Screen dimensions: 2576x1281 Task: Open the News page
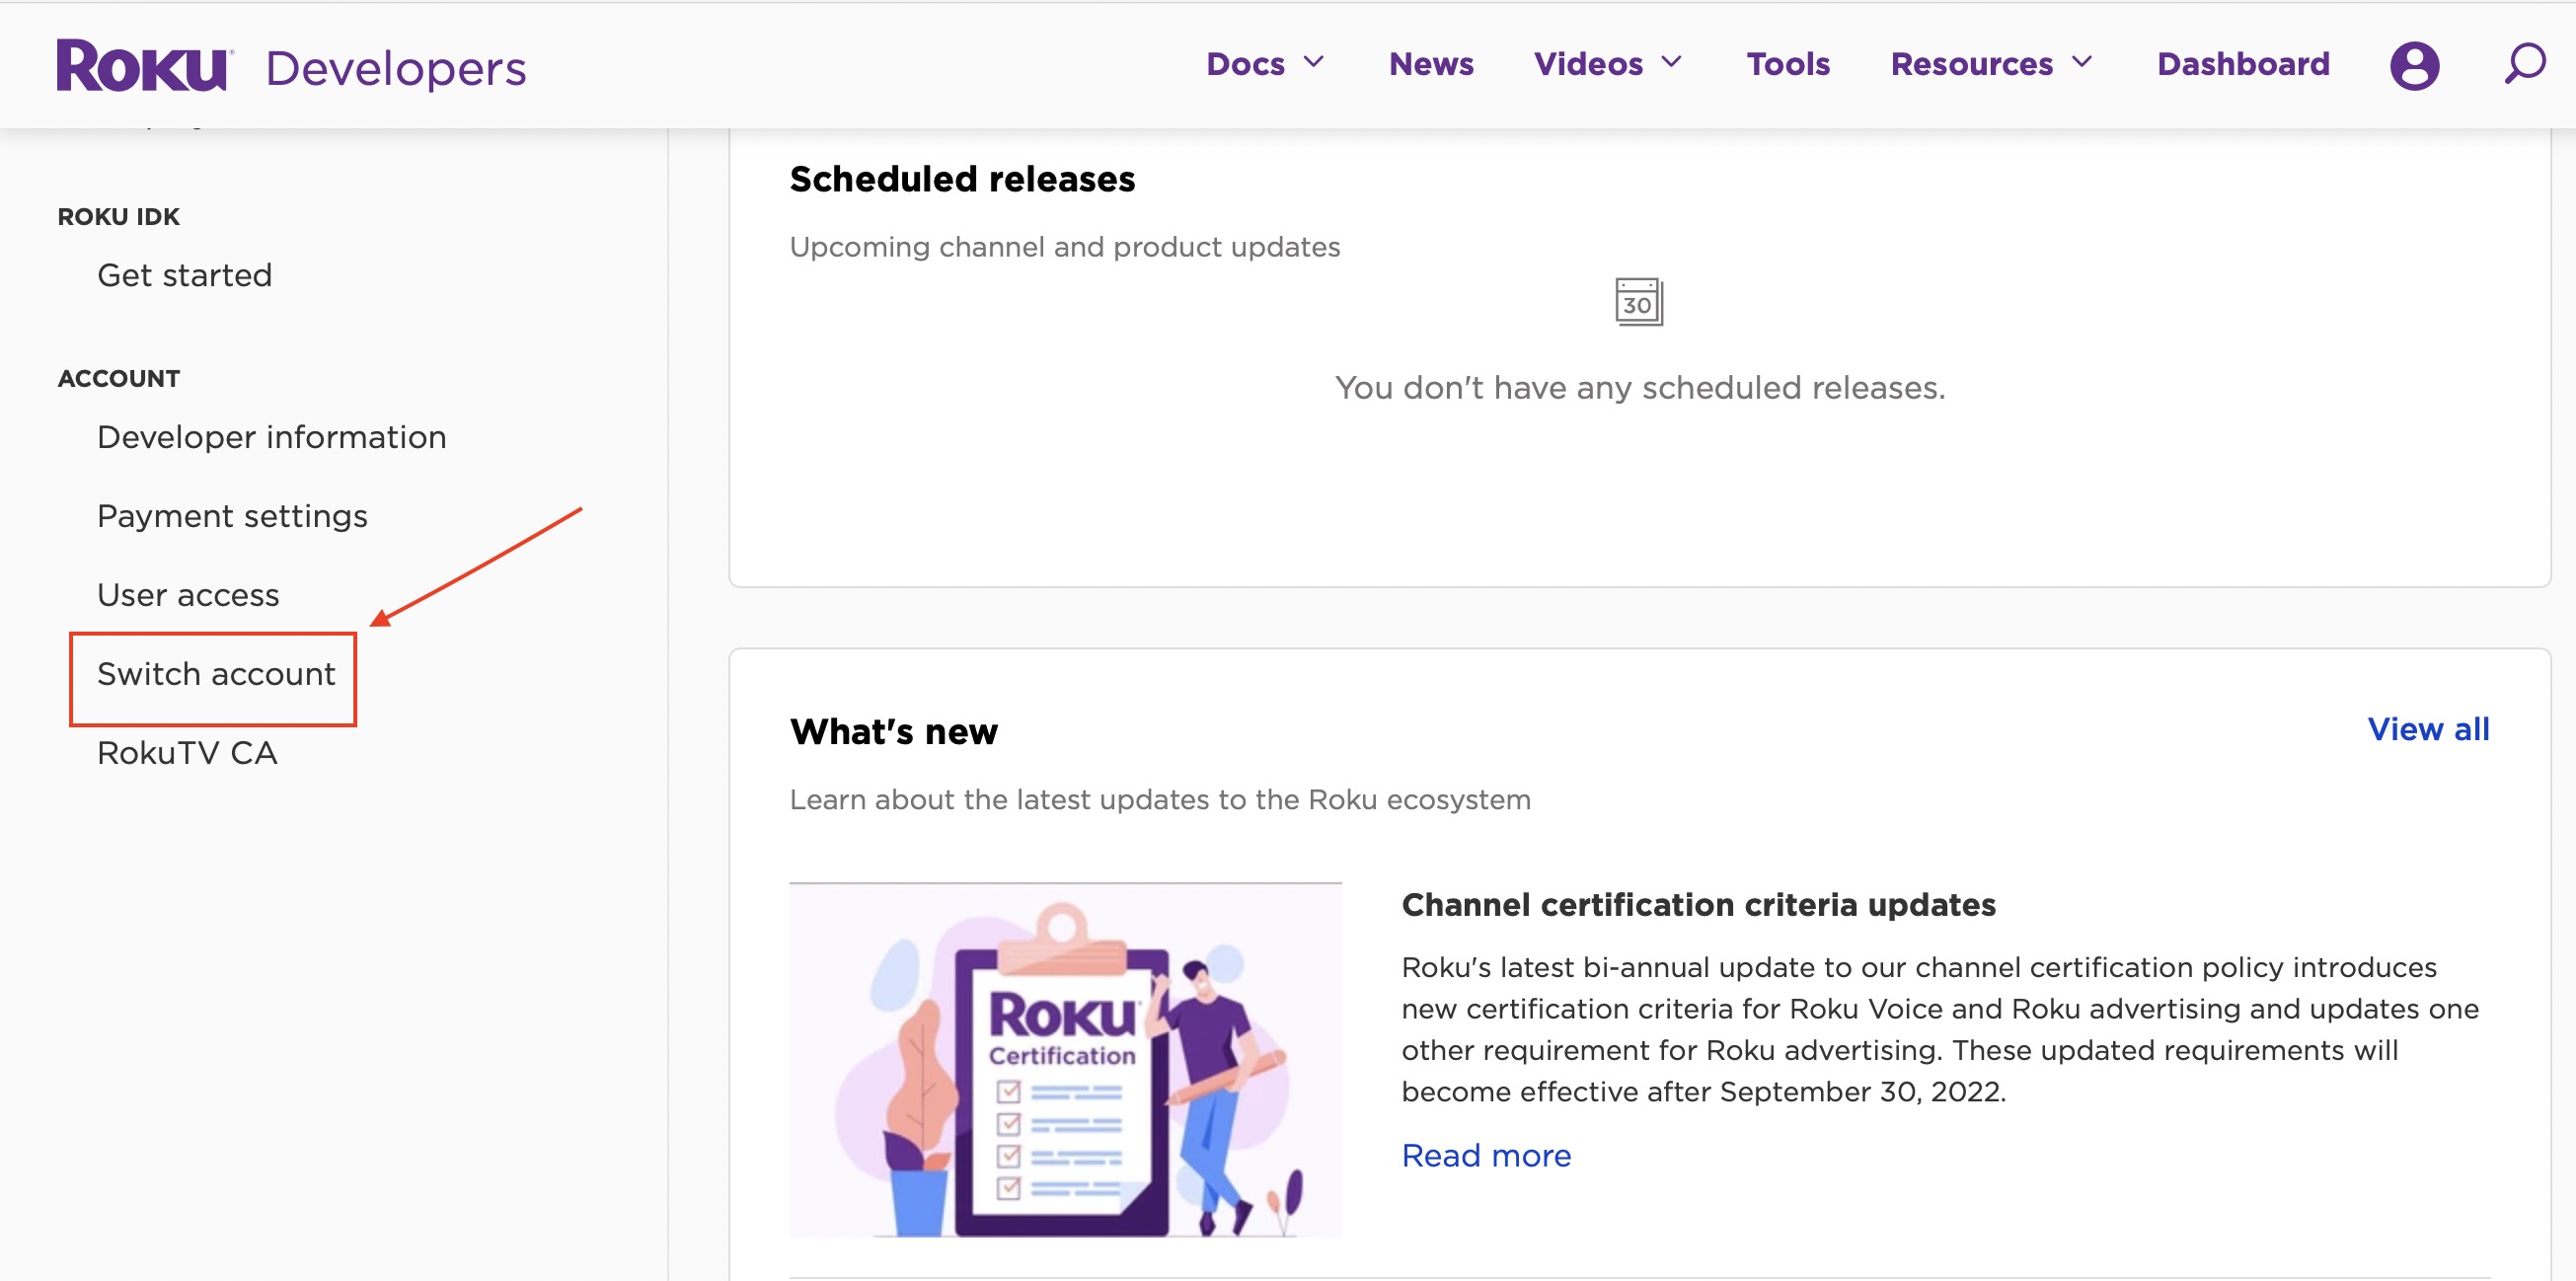pyautogui.click(x=1431, y=64)
